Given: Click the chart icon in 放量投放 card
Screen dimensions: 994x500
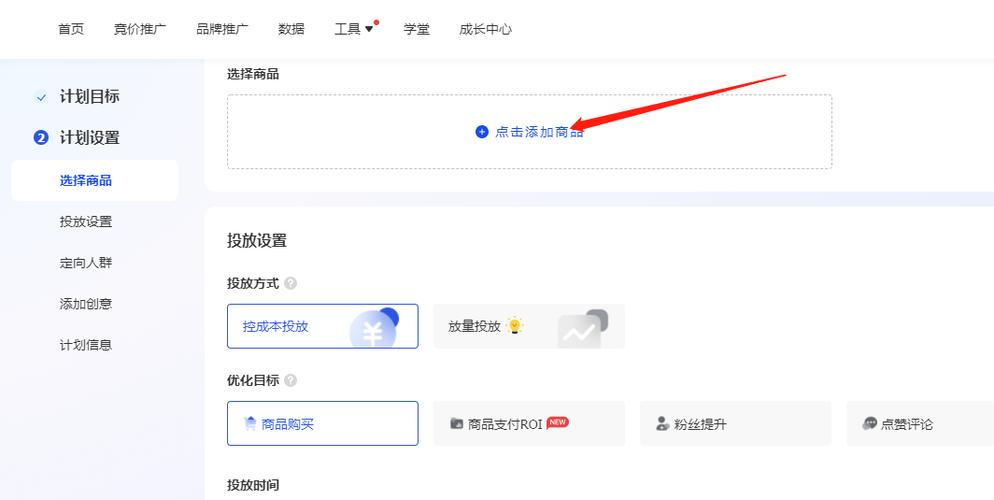Looking at the screenshot, I should [x=583, y=328].
